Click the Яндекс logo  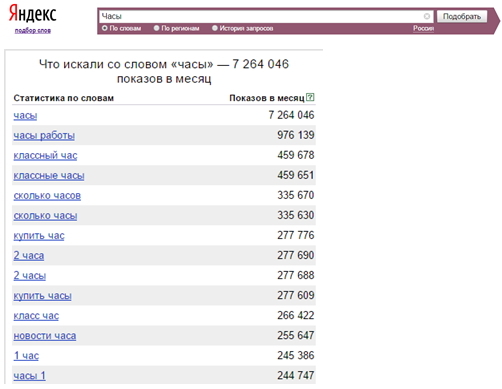pyautogui.click(x=33, y=13)
